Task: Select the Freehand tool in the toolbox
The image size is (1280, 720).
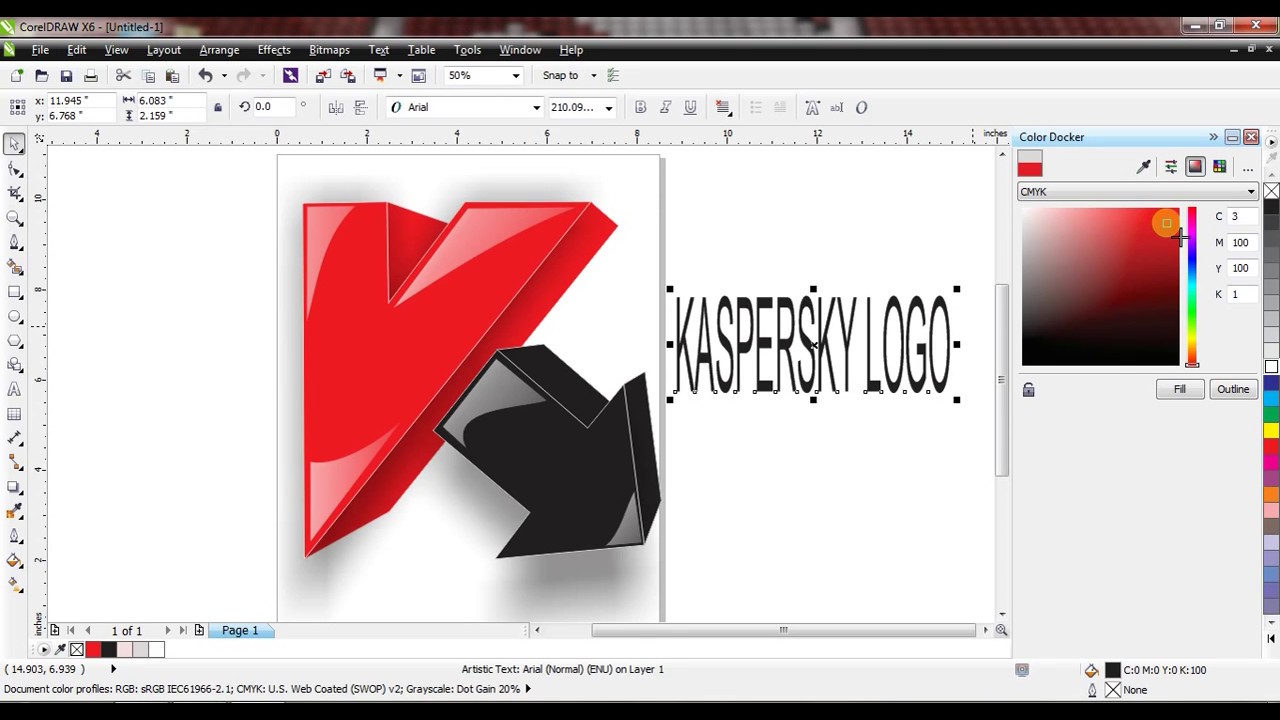Action: coord(14,242)
